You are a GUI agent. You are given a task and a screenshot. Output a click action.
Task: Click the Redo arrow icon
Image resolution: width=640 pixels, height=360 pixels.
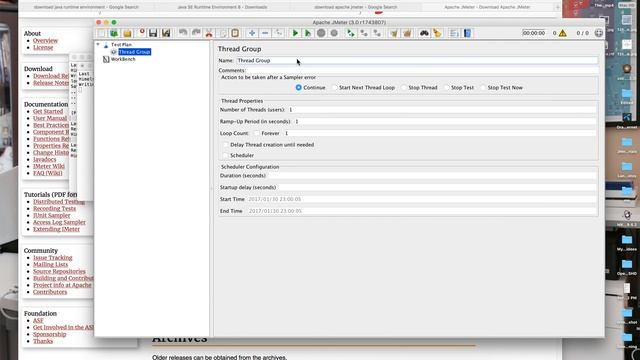click(x=196, y=33)
